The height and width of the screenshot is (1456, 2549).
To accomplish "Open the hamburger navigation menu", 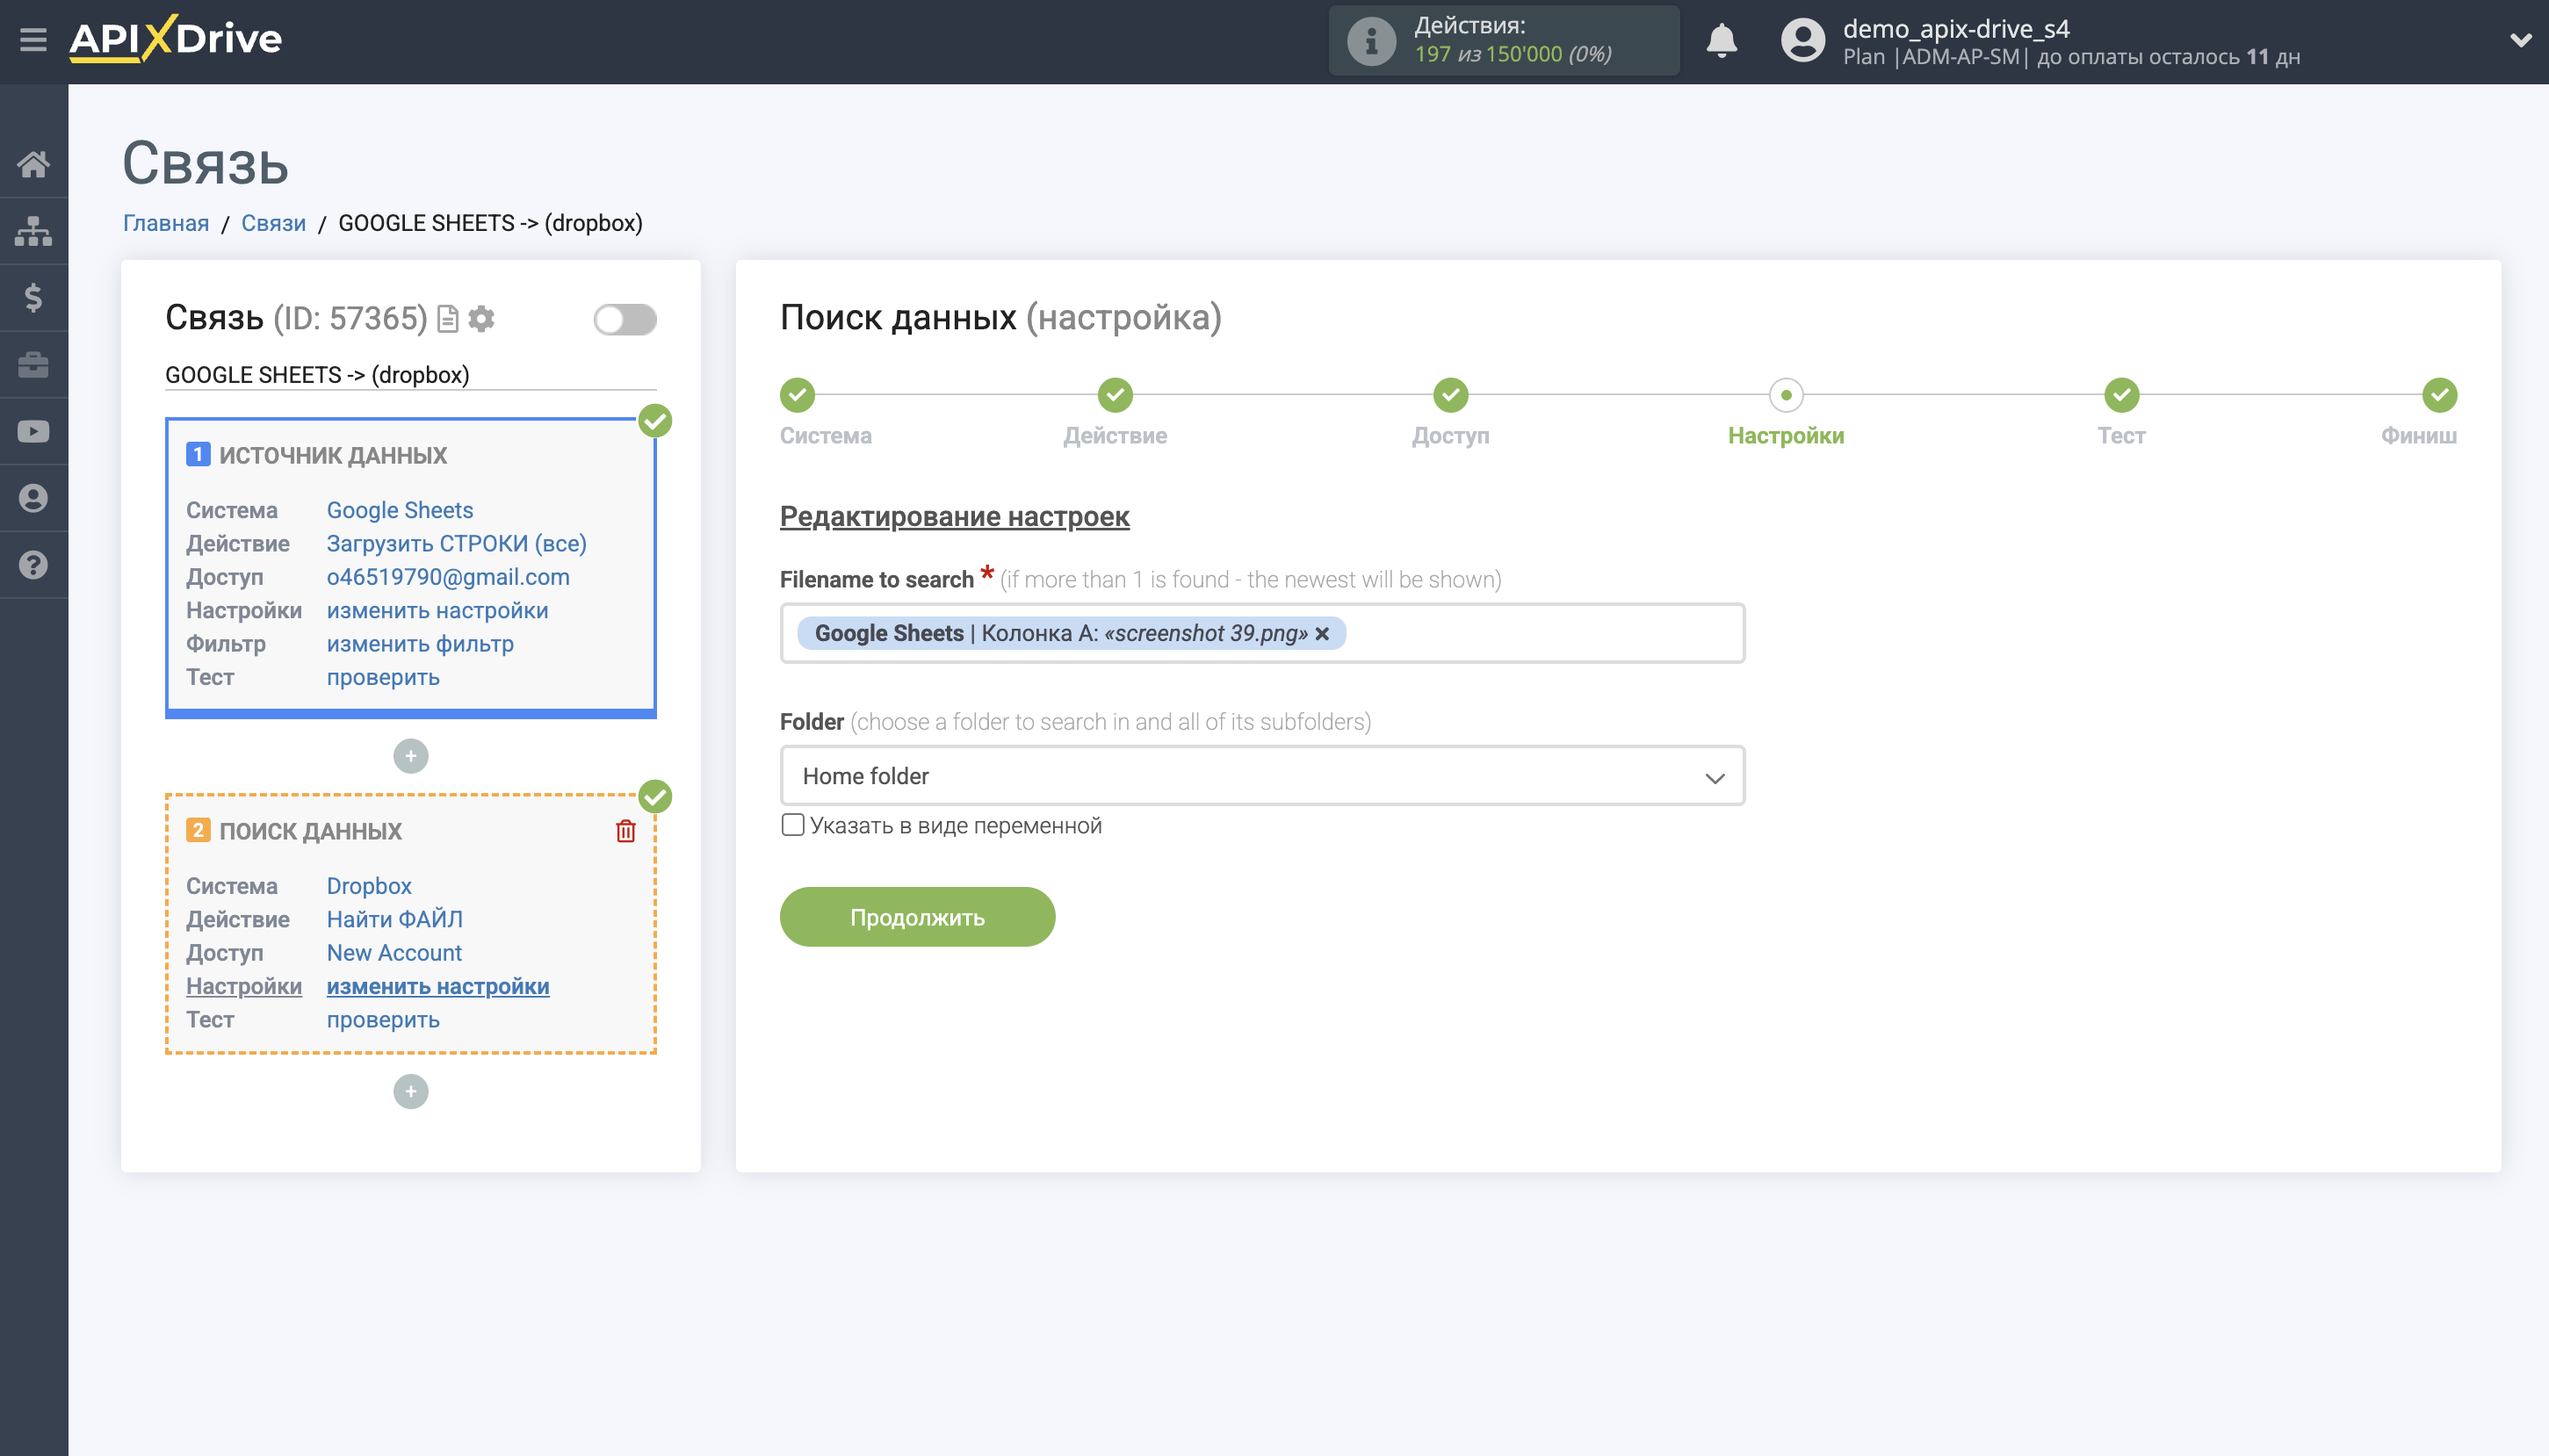I will pos(33,38).
